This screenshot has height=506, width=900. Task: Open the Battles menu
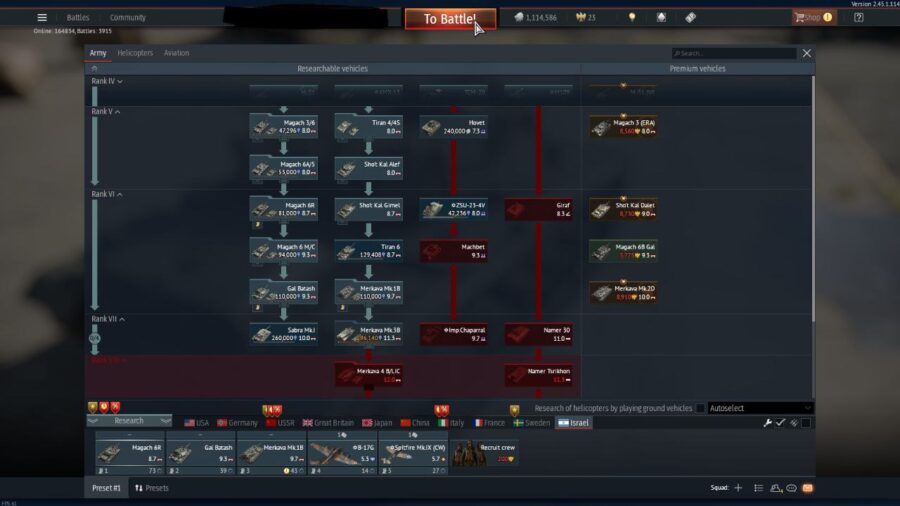(x=77, y=18)
